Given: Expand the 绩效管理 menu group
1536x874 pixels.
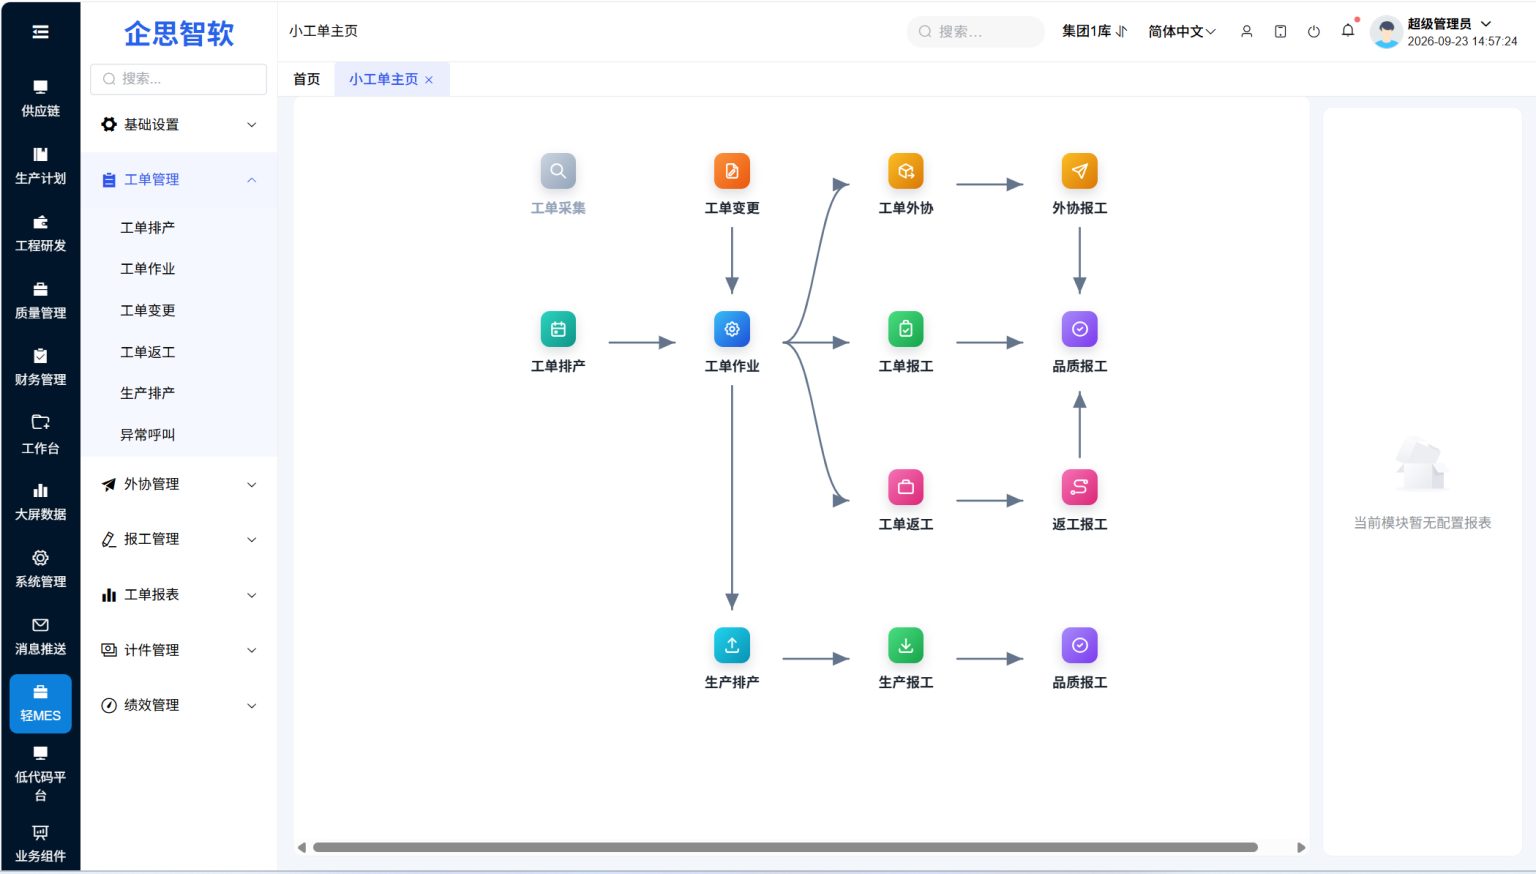Looking at the screenshot, I should click(179, 705).
